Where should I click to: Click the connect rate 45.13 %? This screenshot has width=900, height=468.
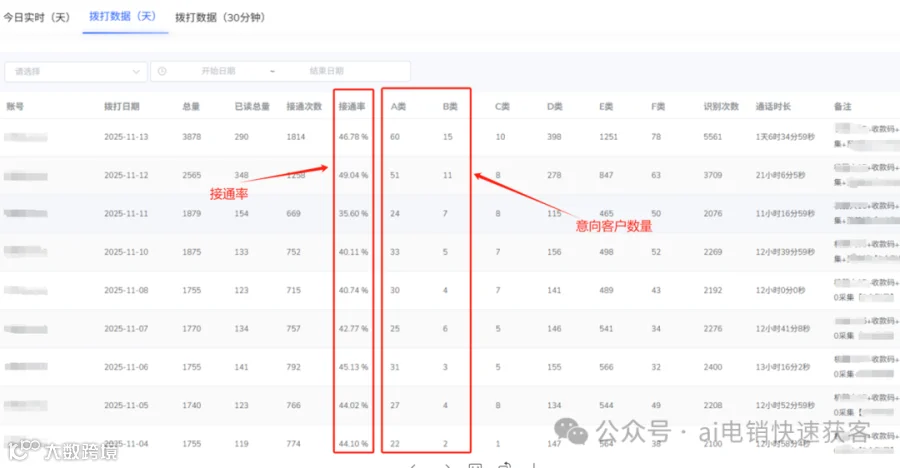[x=353, y=367]
